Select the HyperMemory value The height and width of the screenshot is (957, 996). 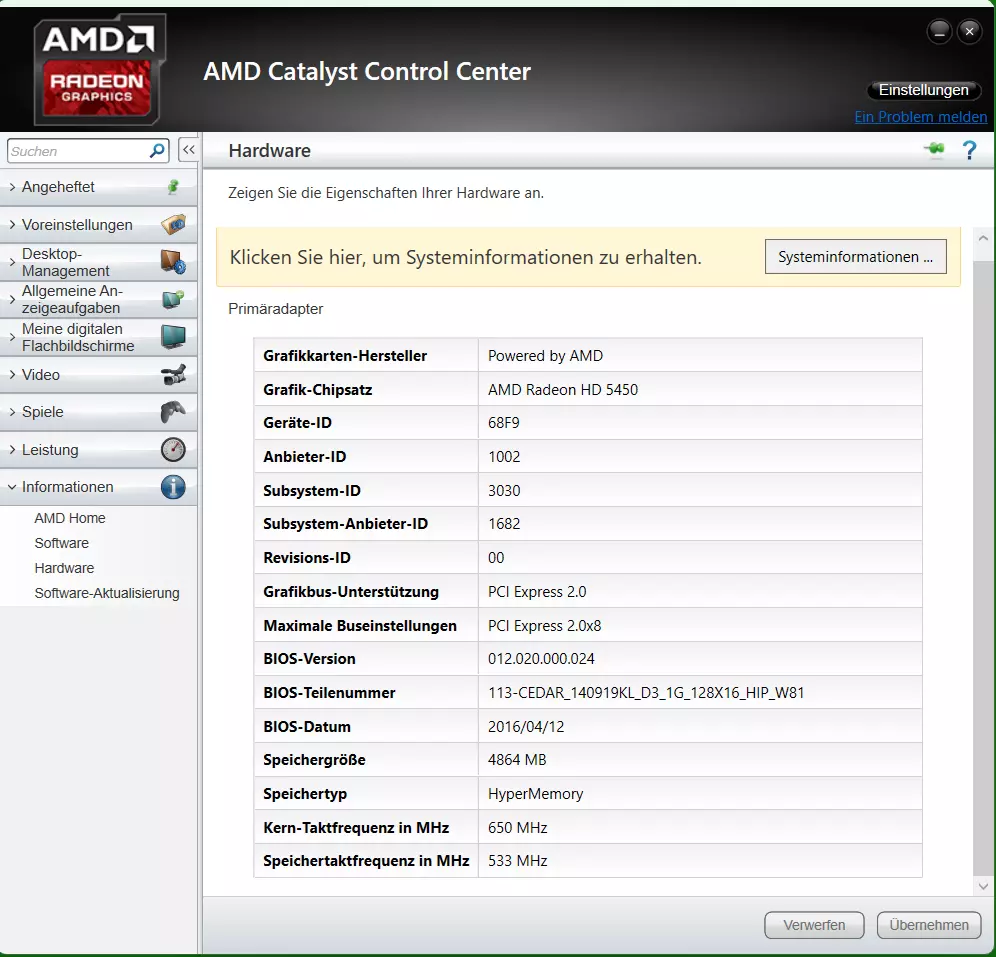tap(535, 794)
